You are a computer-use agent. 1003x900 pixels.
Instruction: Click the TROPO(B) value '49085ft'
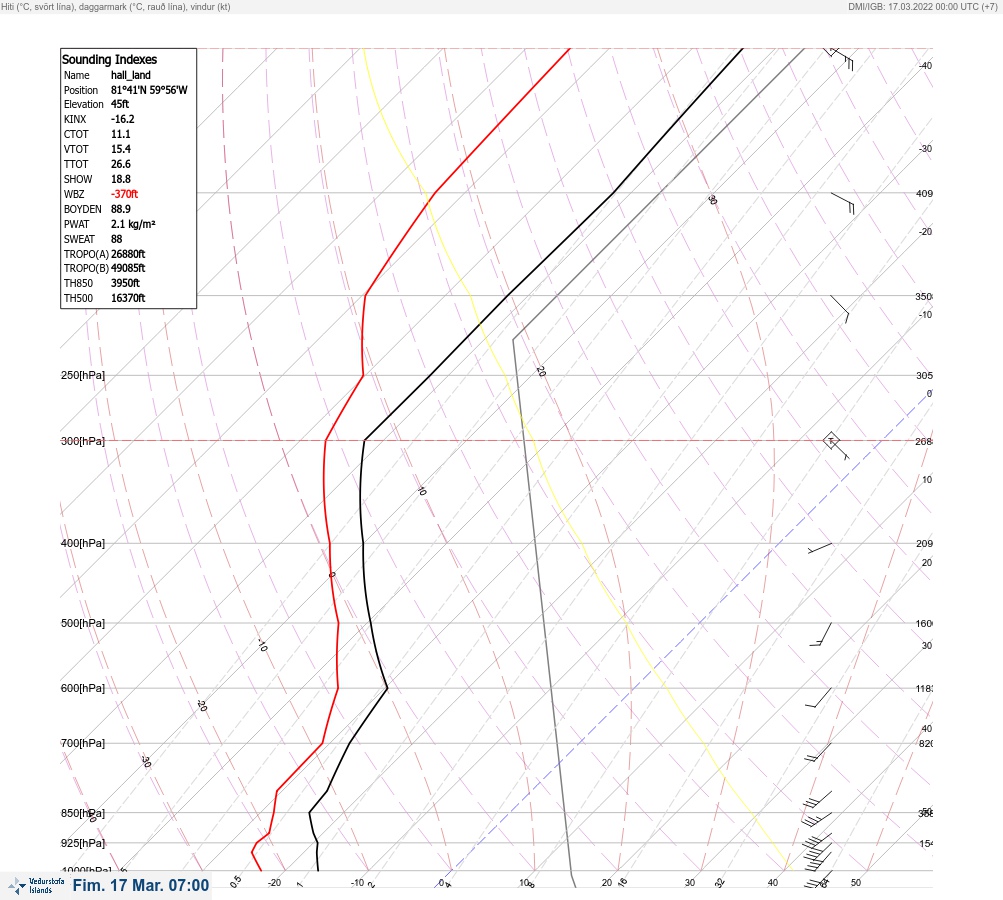coord(128,268)
